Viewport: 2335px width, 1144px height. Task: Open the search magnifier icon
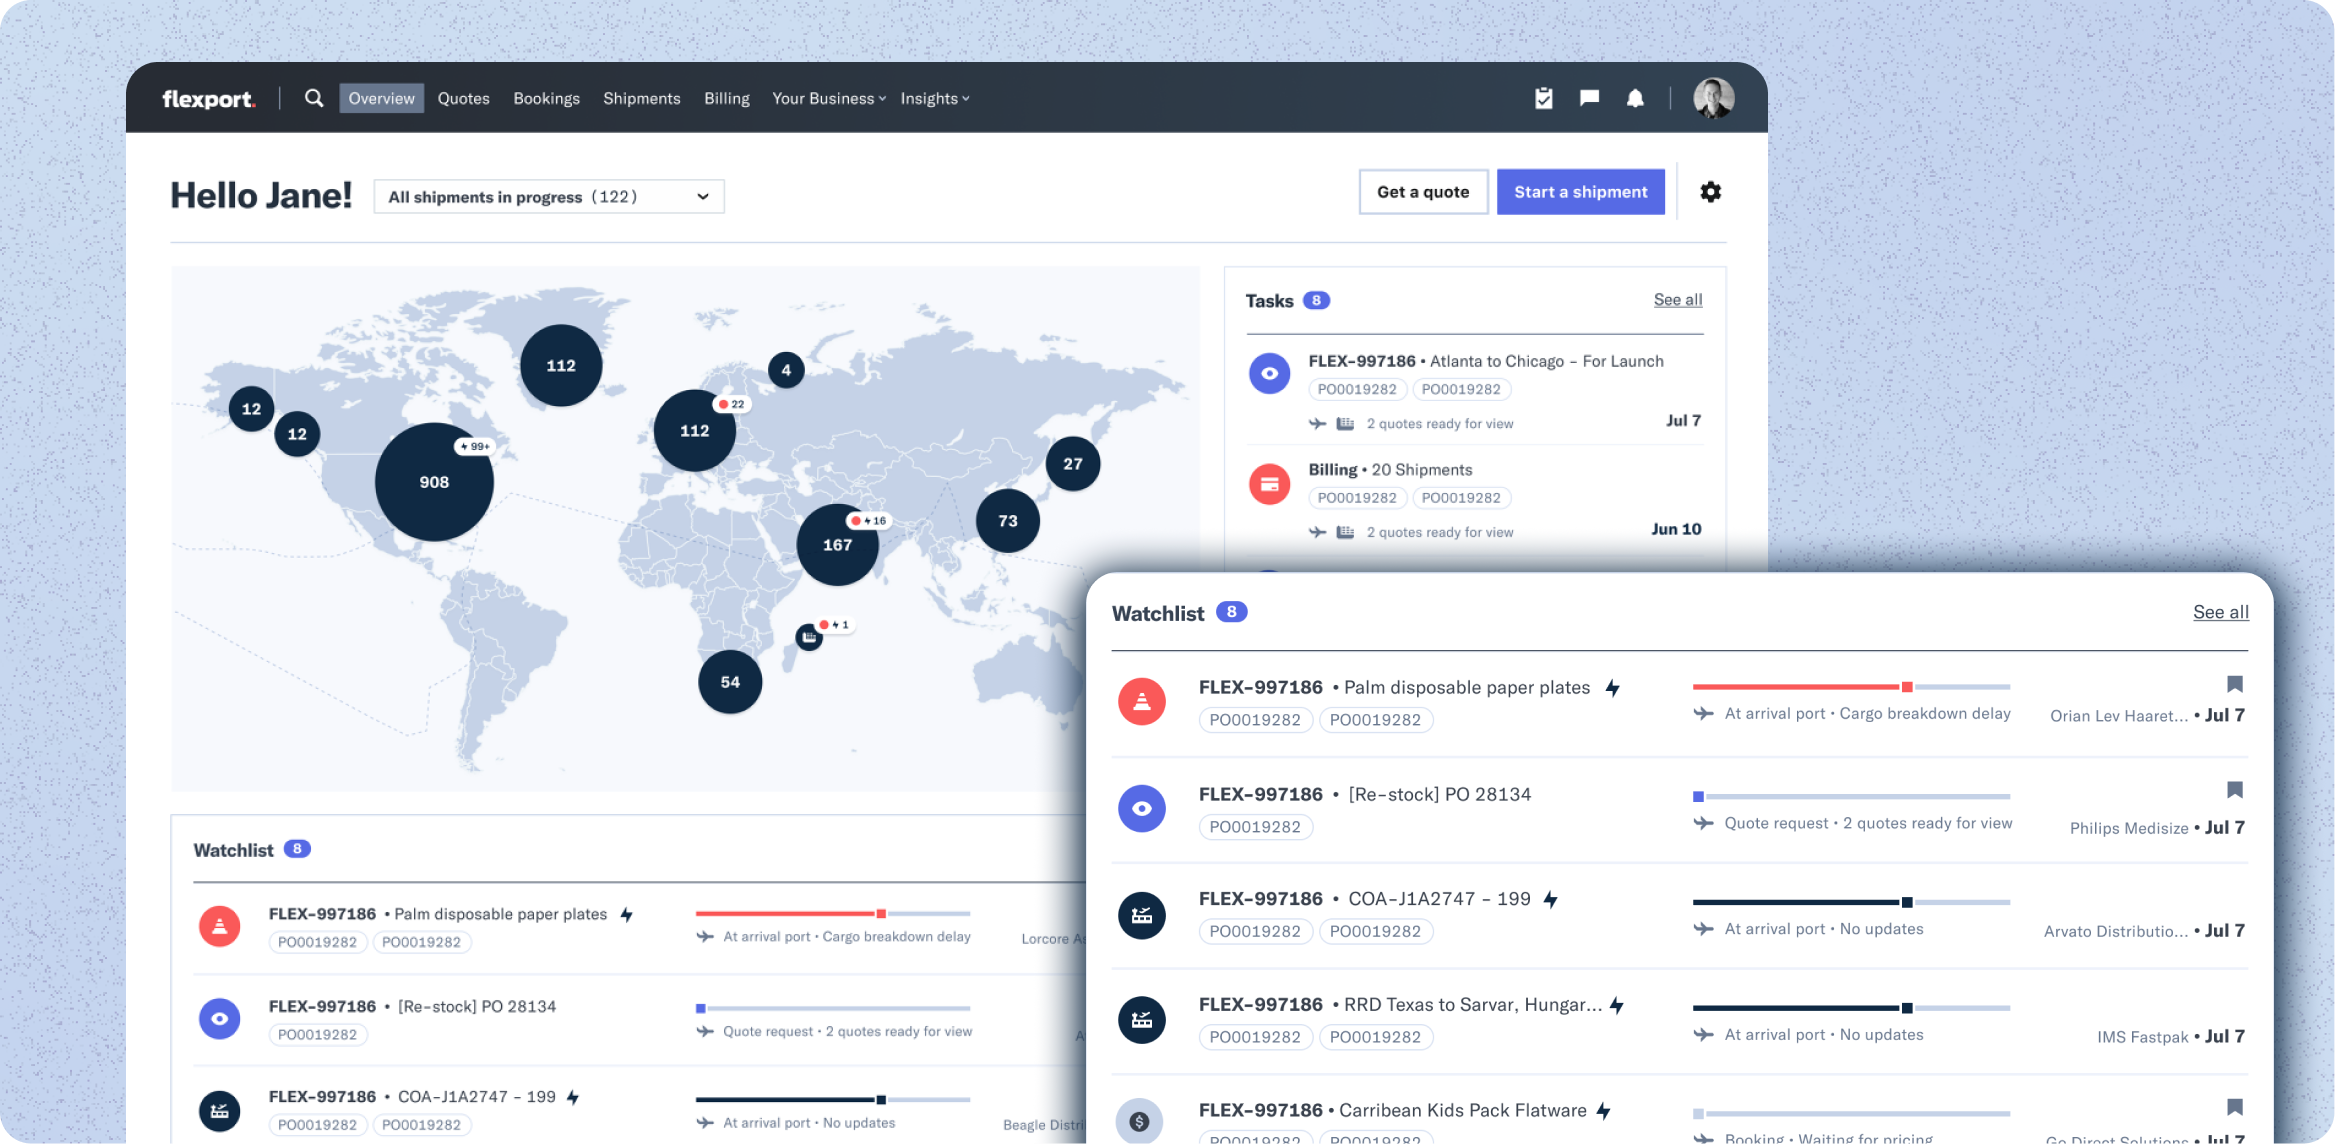click(314, 98)
